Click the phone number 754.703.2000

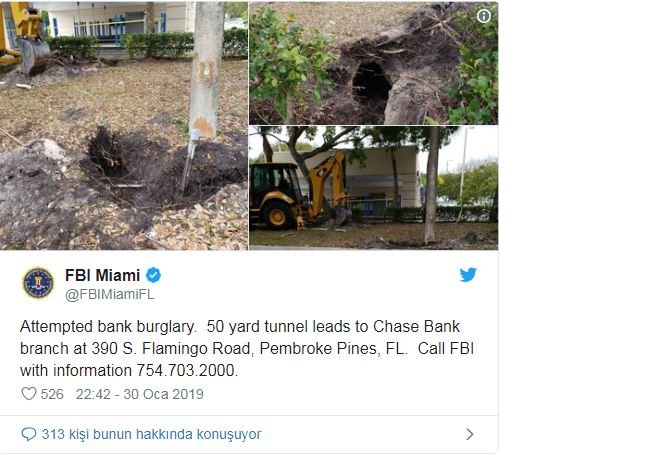pyautogui.click(x=187, y=371)
